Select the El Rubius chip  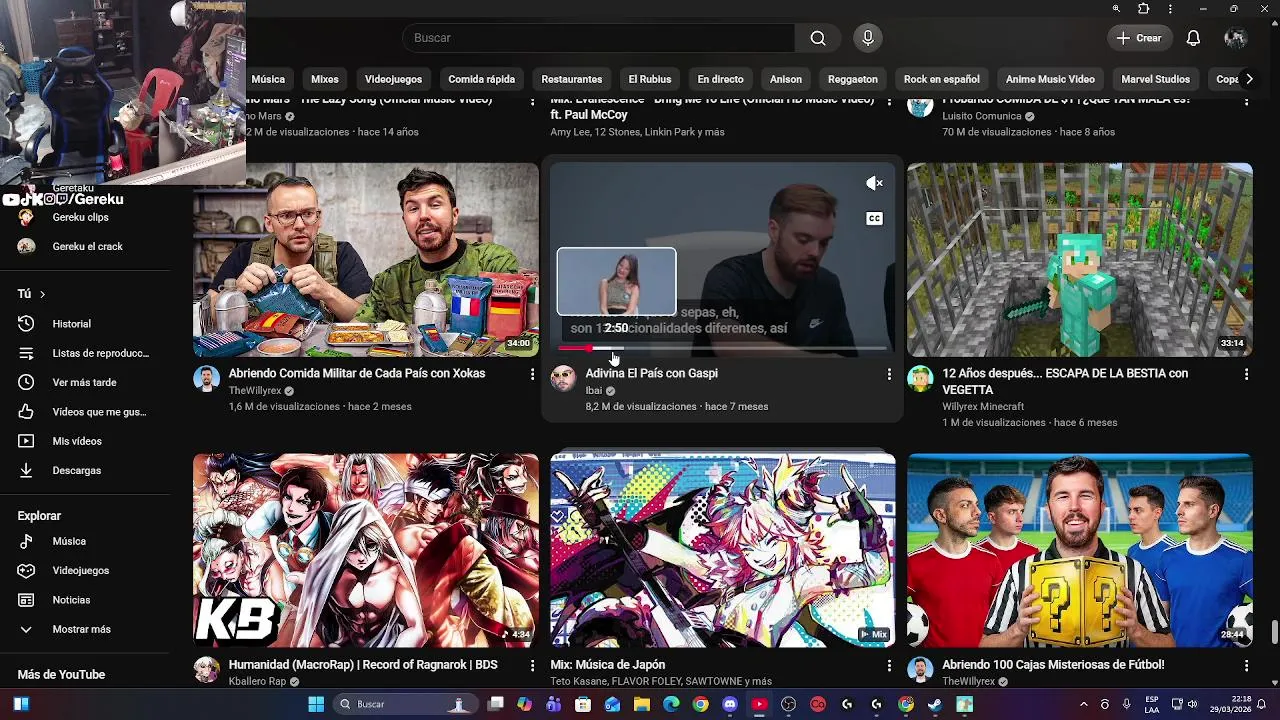click(650, 79)
